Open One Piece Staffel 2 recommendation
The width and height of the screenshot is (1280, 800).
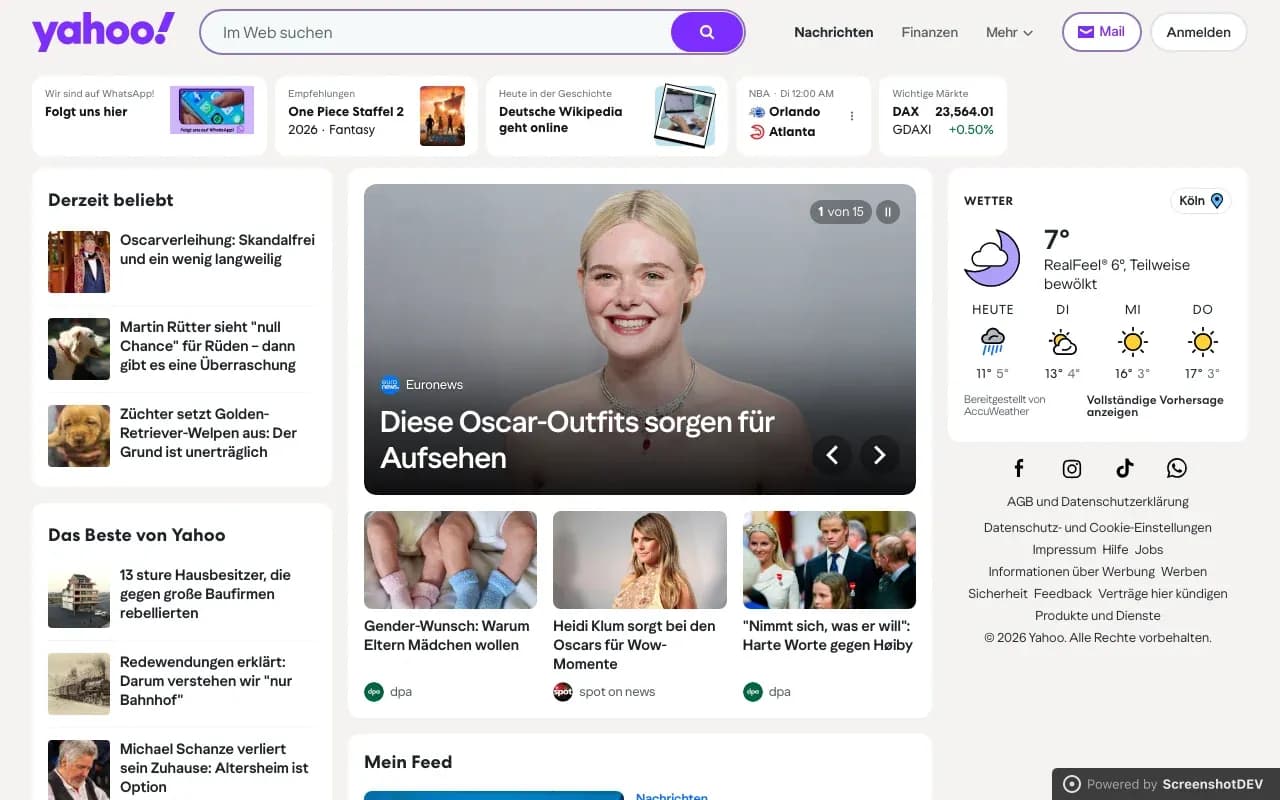click(377, 116)
